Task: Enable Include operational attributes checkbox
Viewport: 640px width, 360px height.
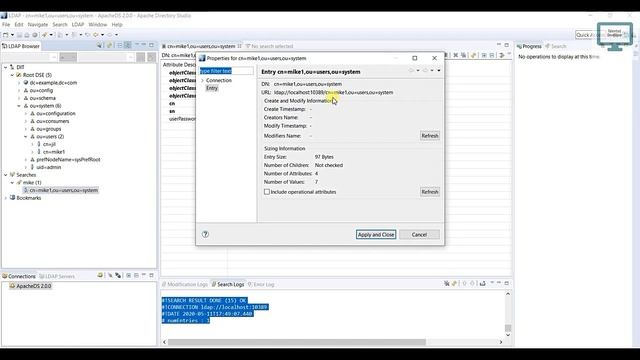Action: point(267,192)
